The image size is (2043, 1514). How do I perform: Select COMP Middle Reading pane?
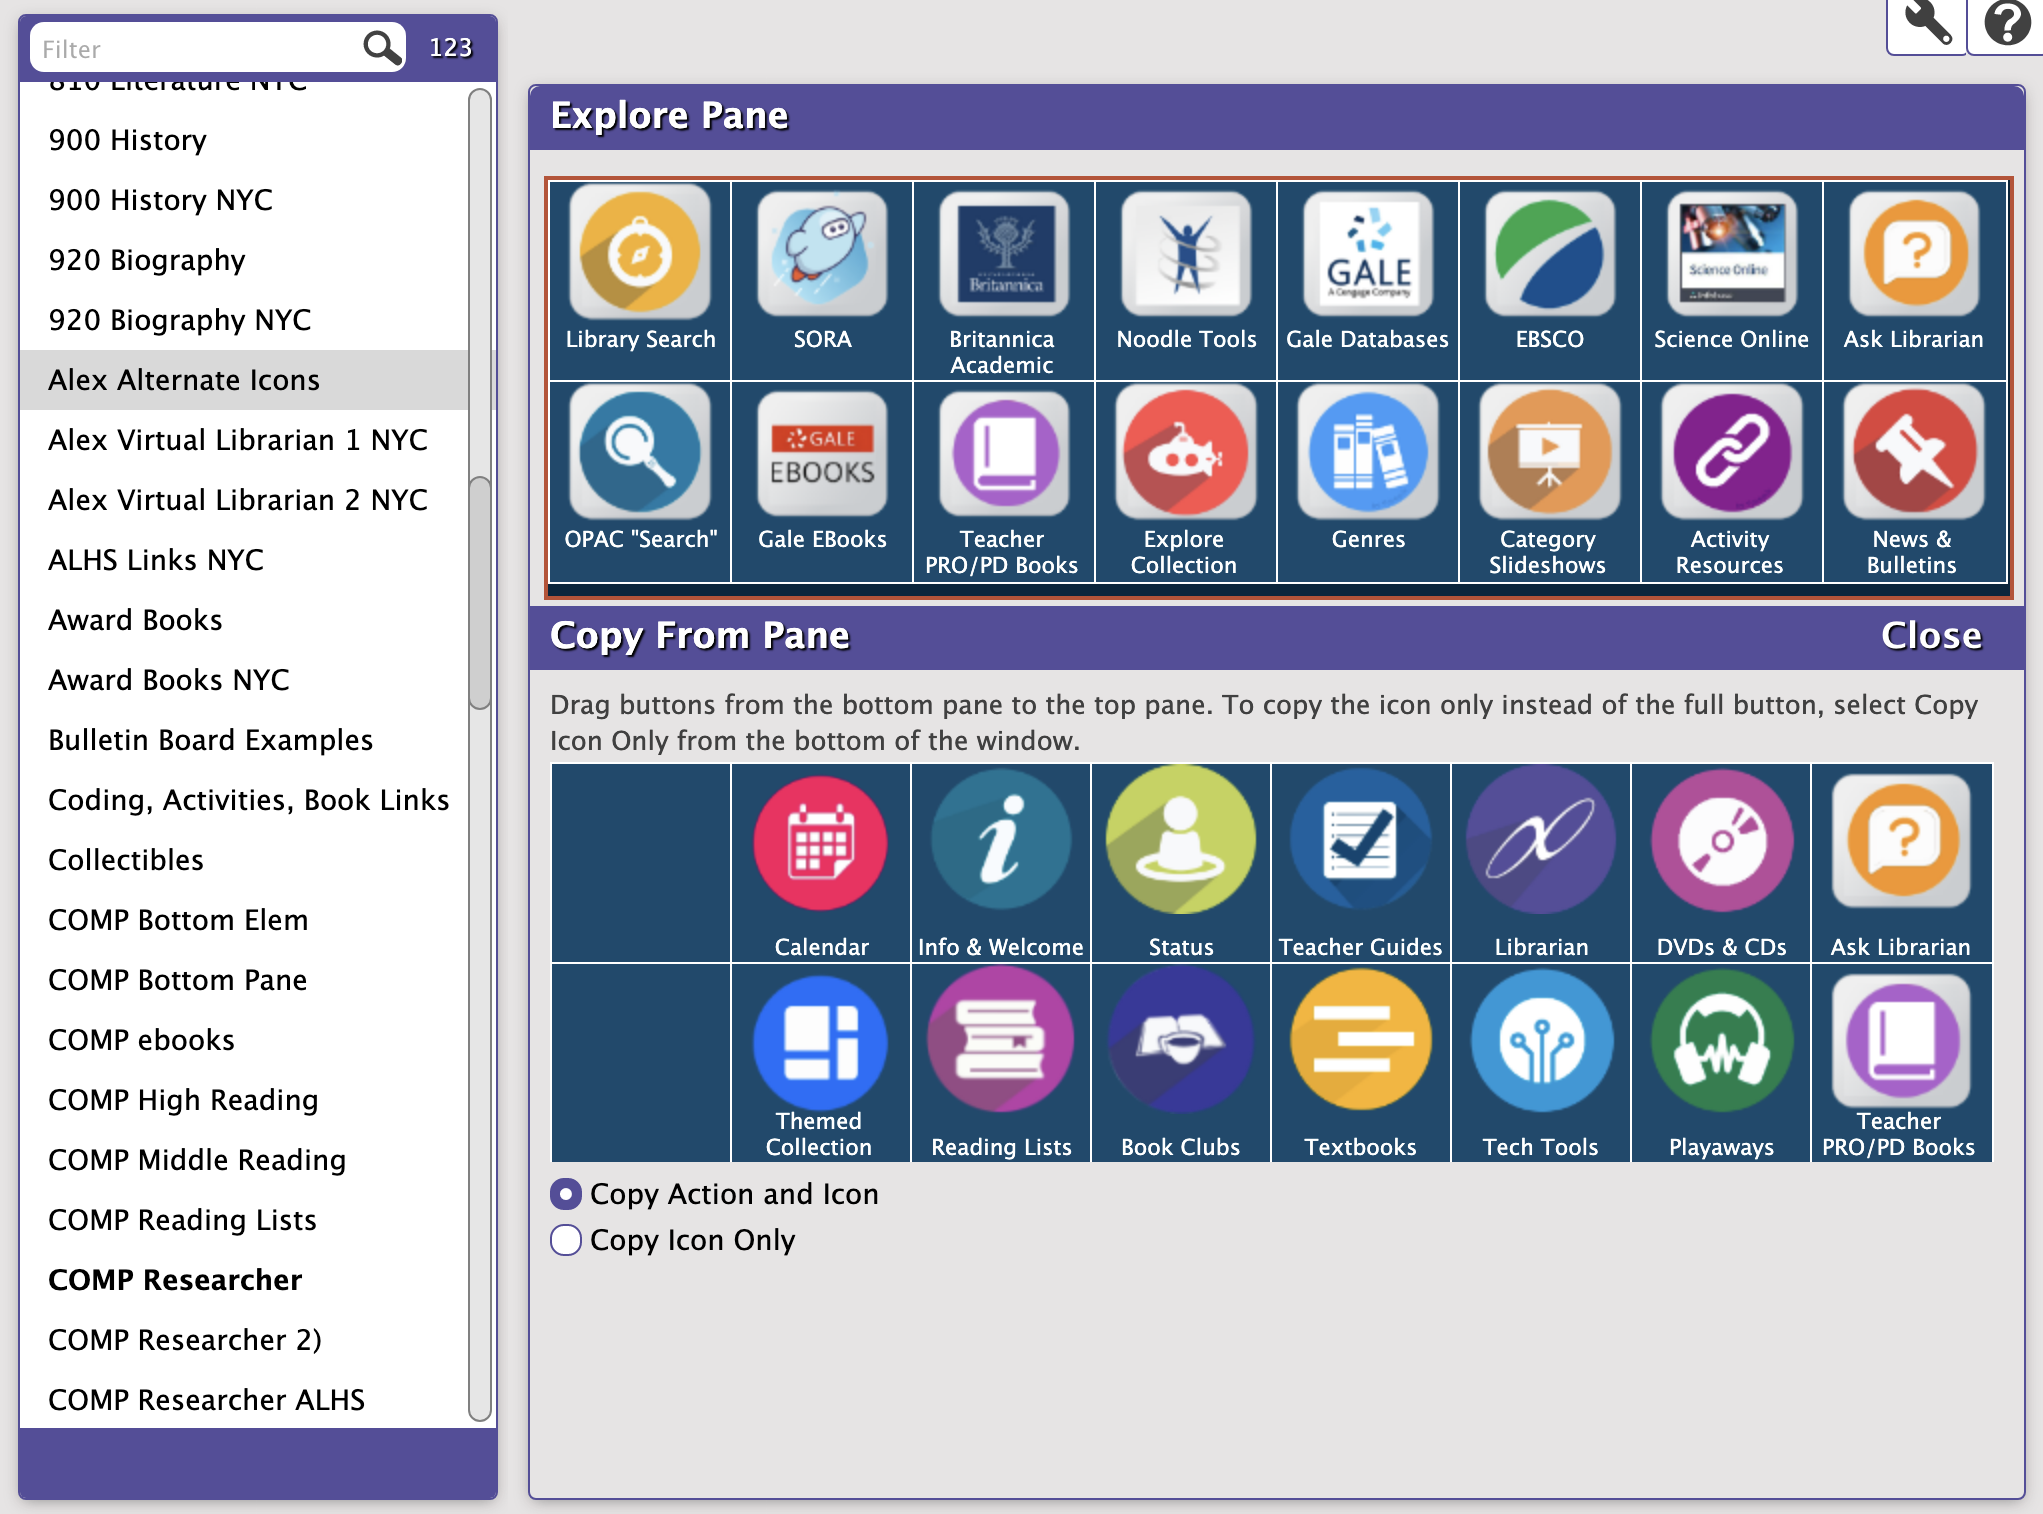click(244, 1160)
